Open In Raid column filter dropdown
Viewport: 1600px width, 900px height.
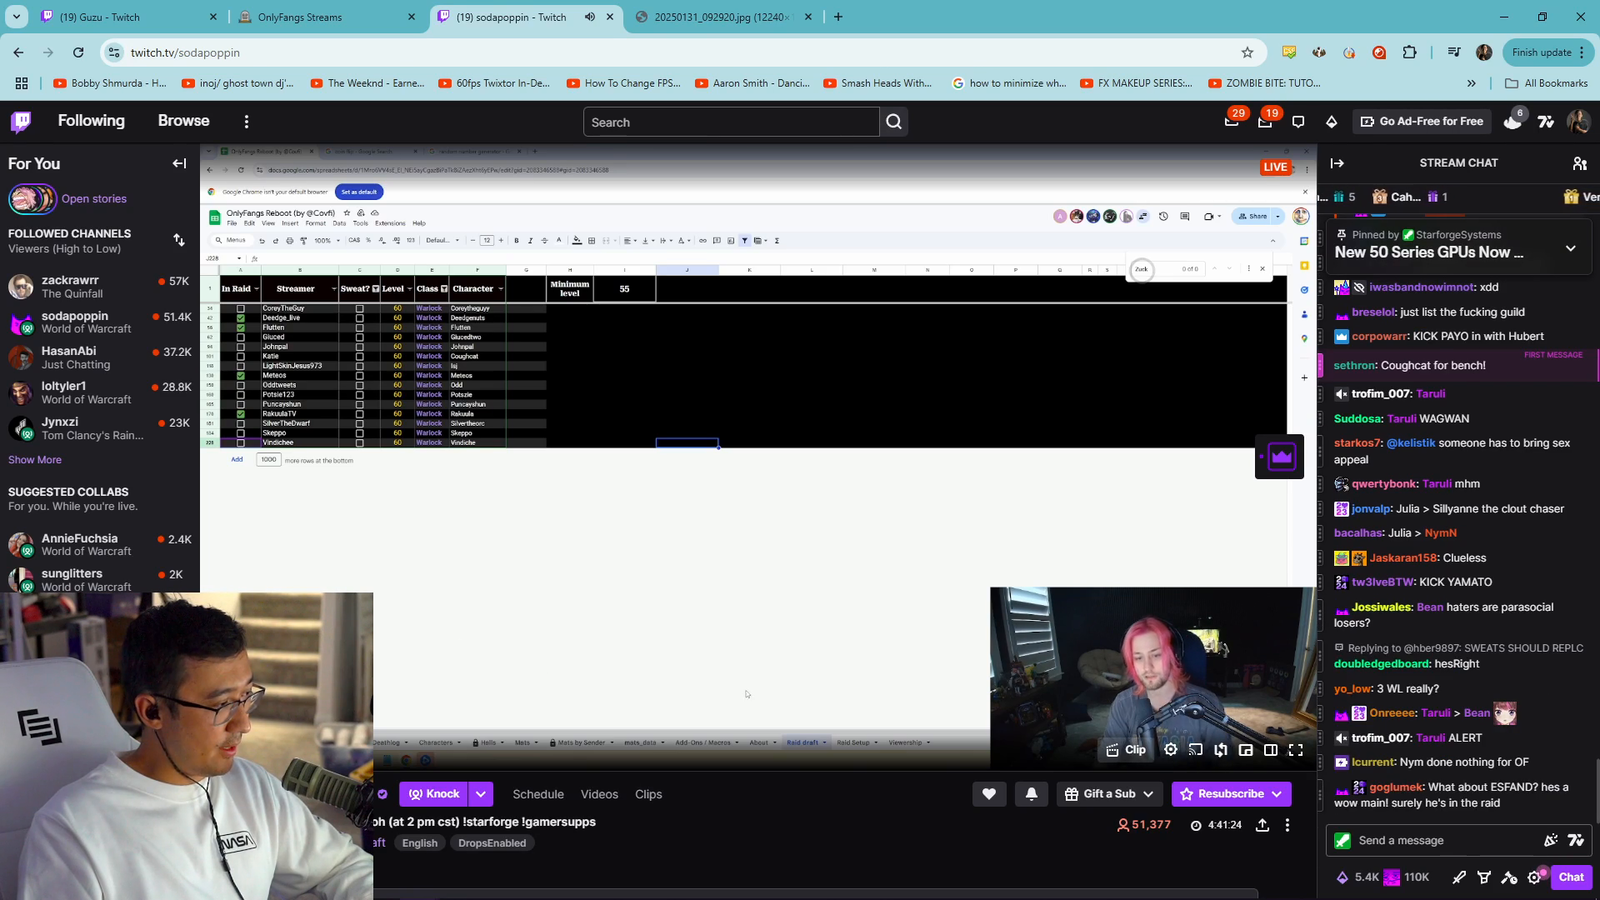(x=257, y=289)
